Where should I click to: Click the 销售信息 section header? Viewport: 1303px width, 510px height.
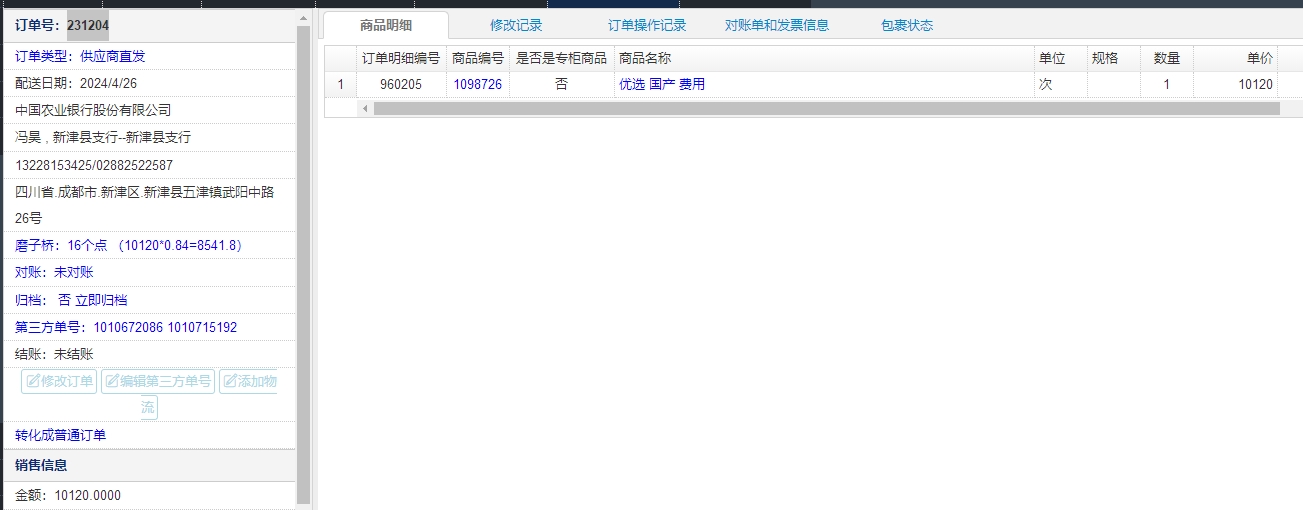(x=150, y=465)
